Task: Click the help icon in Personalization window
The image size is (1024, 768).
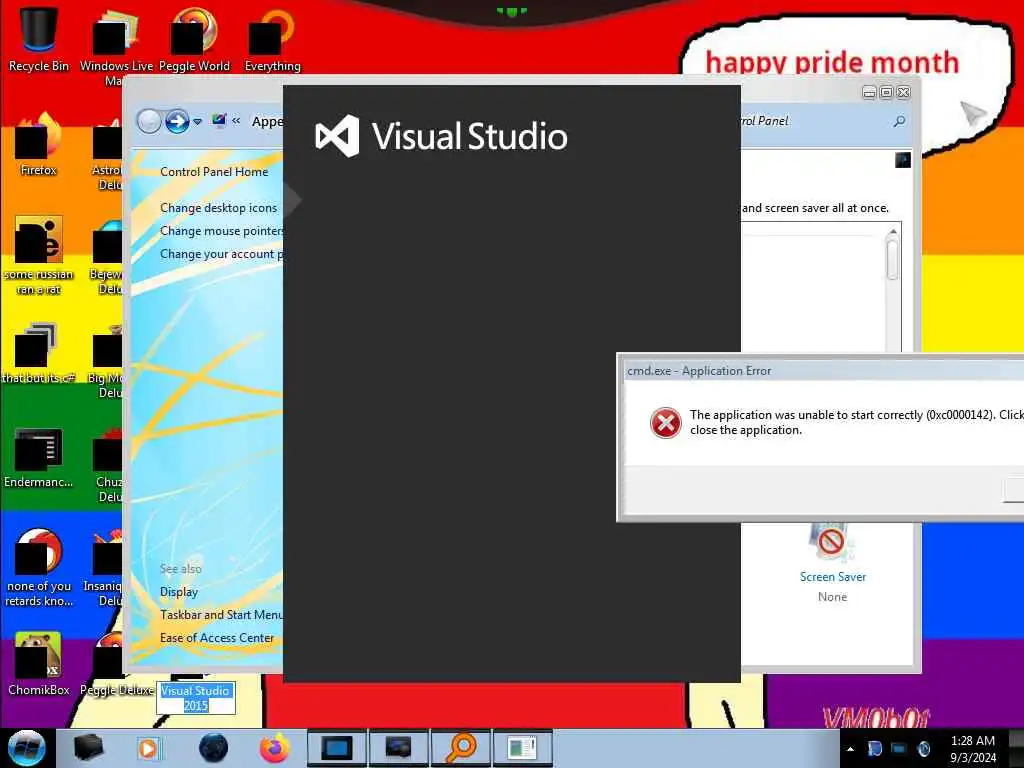Action: [903, 160]
